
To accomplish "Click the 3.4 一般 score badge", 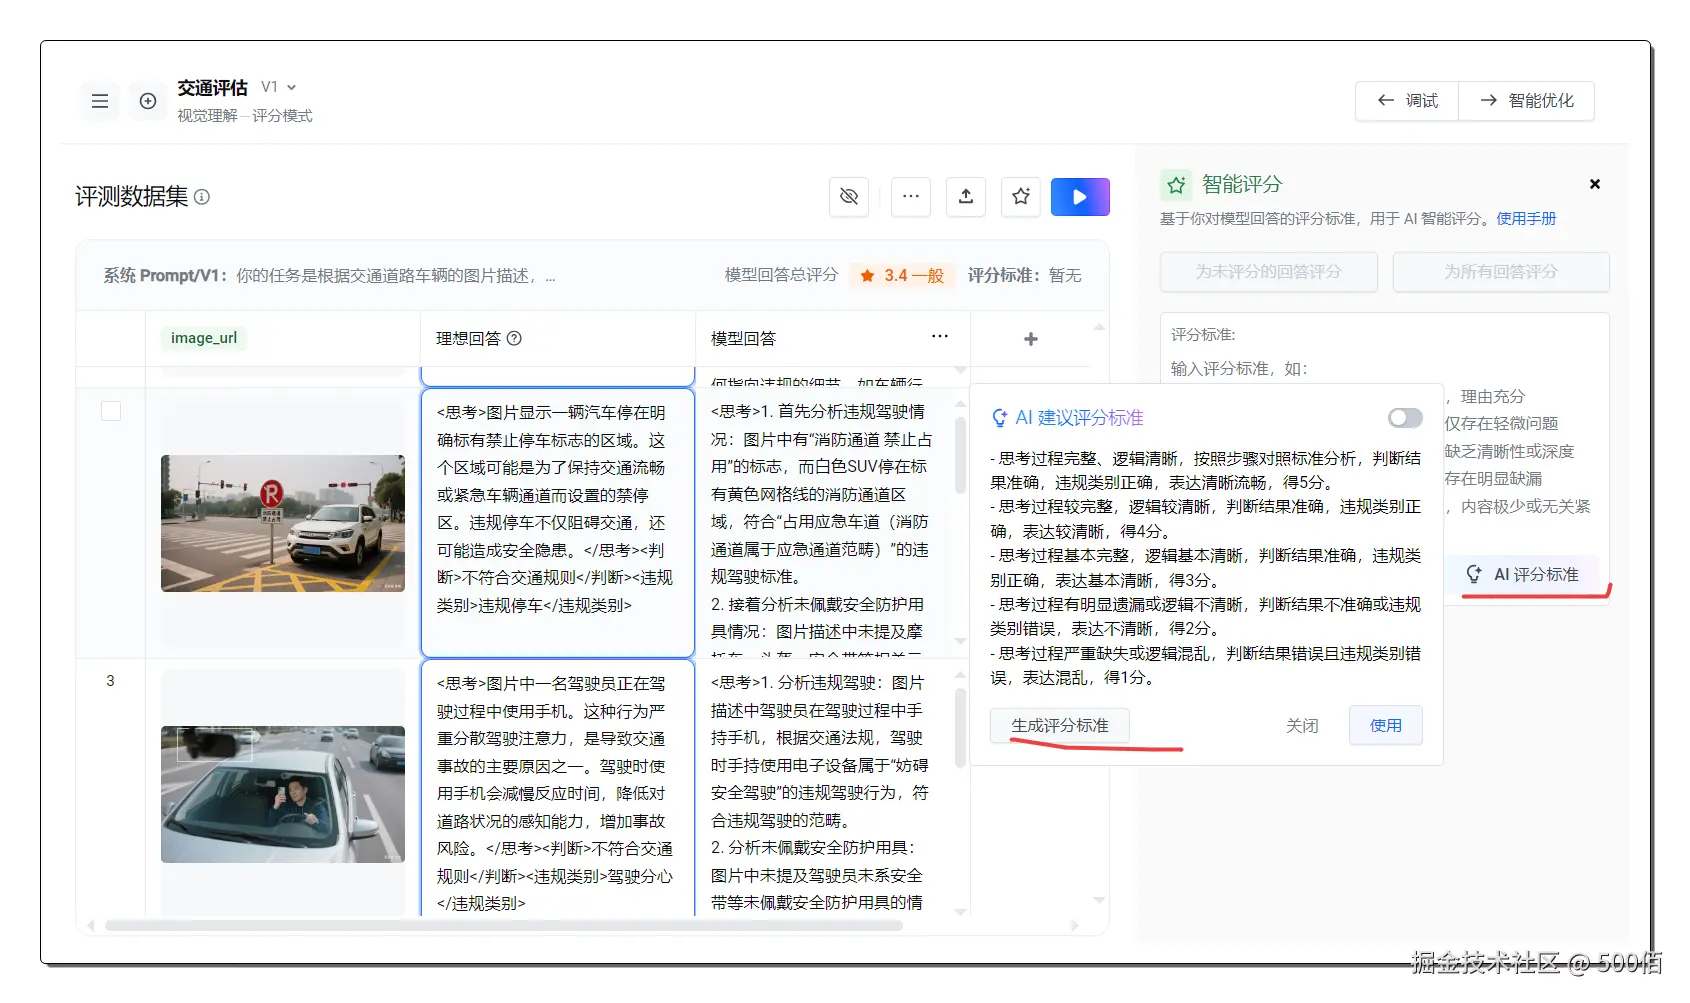I will 902,276.
